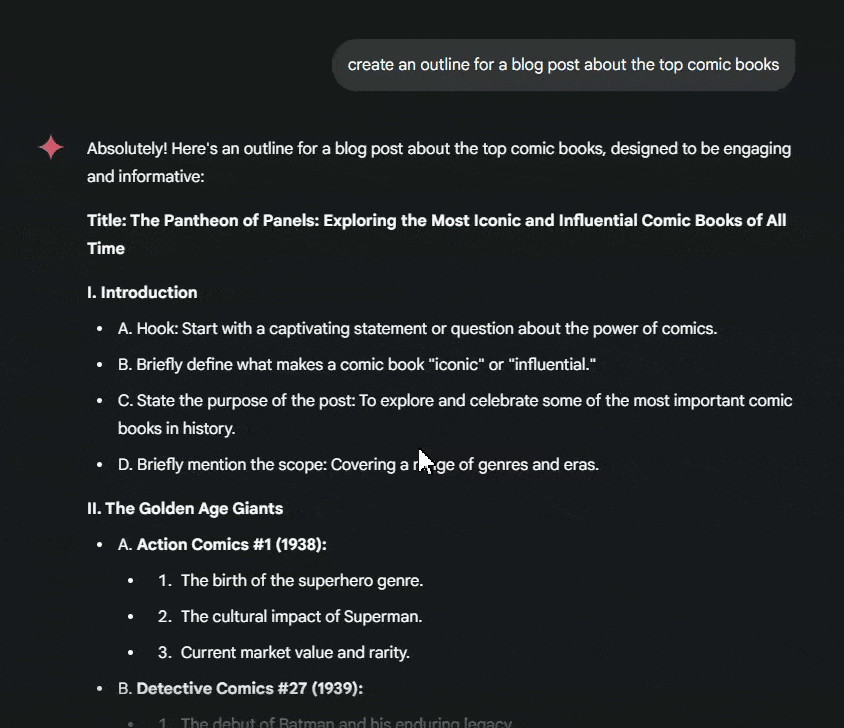Screen dimensions: 844x728
Task: Select the "B. Briefly define" bullet line
Action: pos(357,365)
